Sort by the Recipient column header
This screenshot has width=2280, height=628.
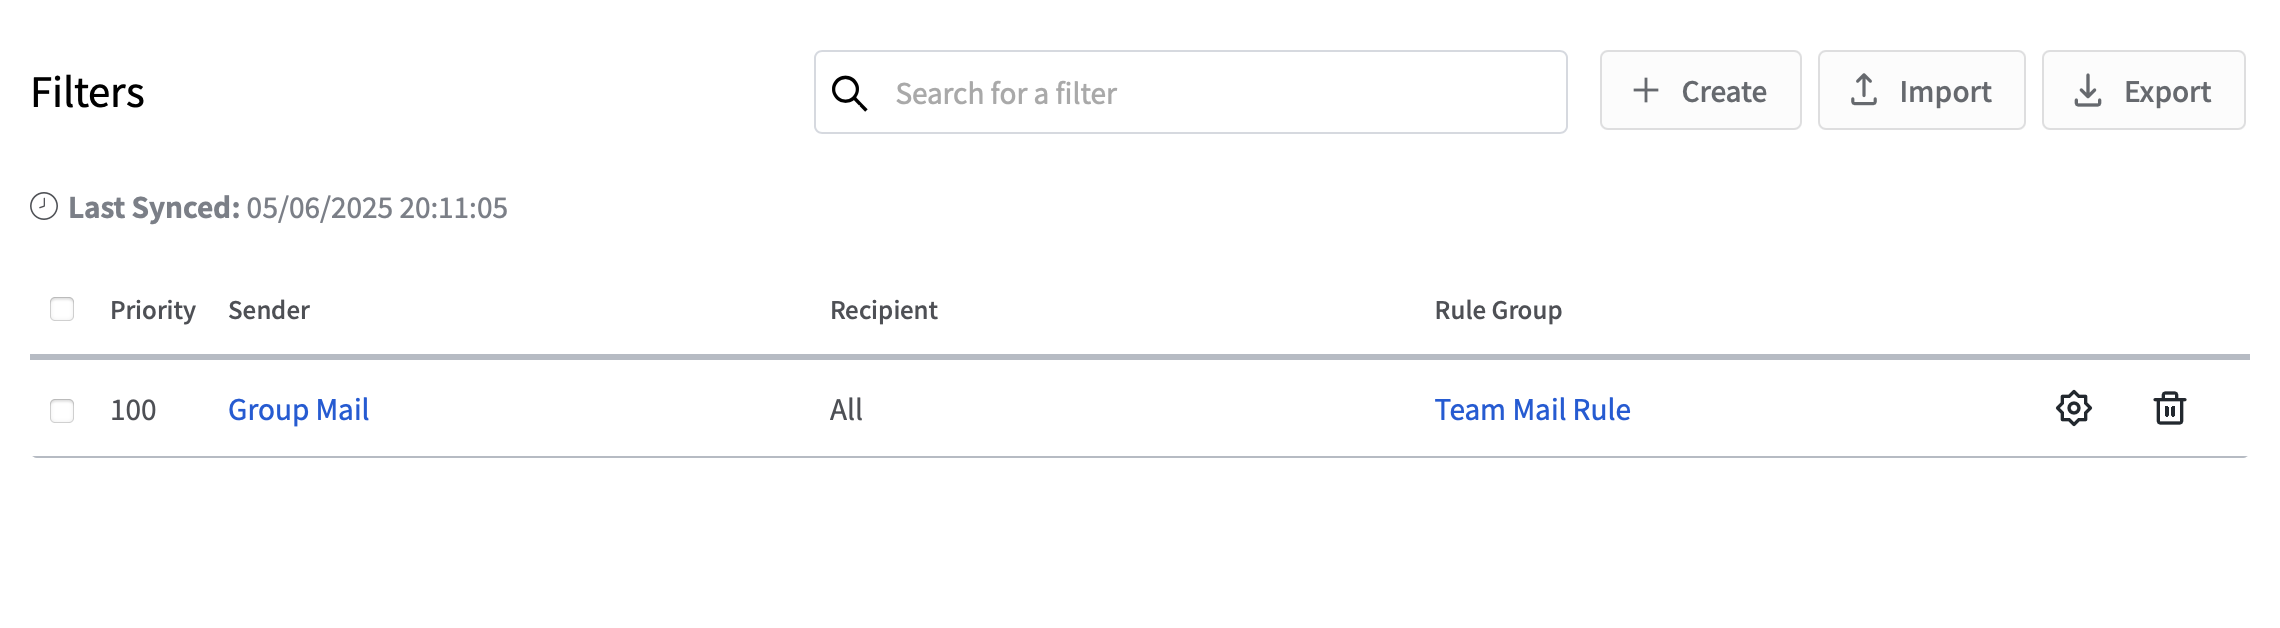pyautogui.click(x=884, y=310)
